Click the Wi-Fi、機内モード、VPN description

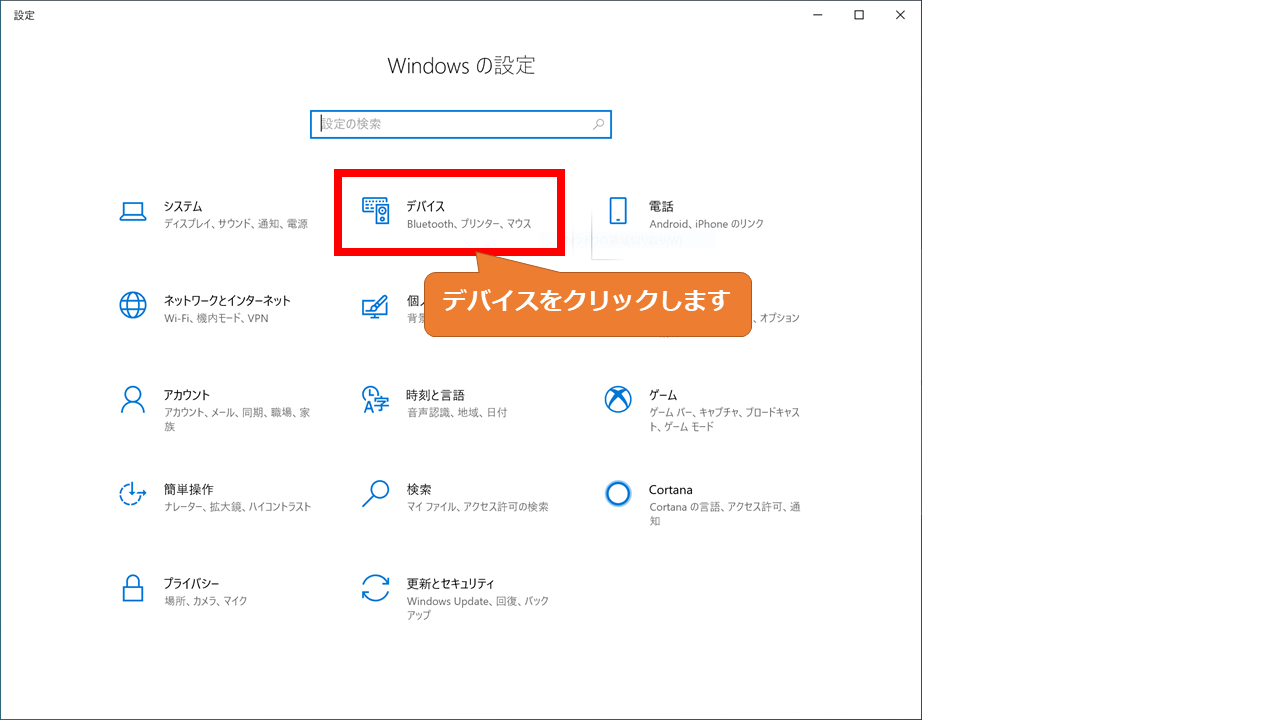(x=216, y=318)
